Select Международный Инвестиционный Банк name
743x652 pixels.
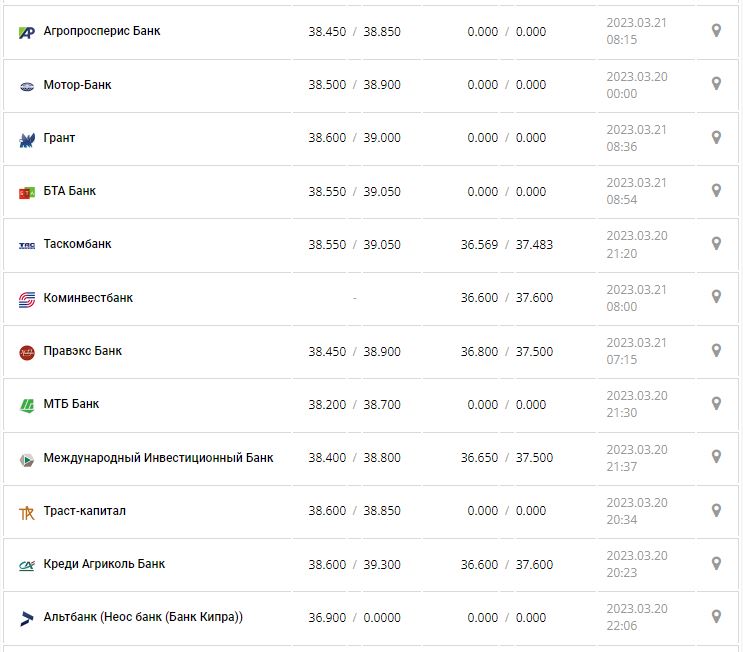(x=158, y=458)
